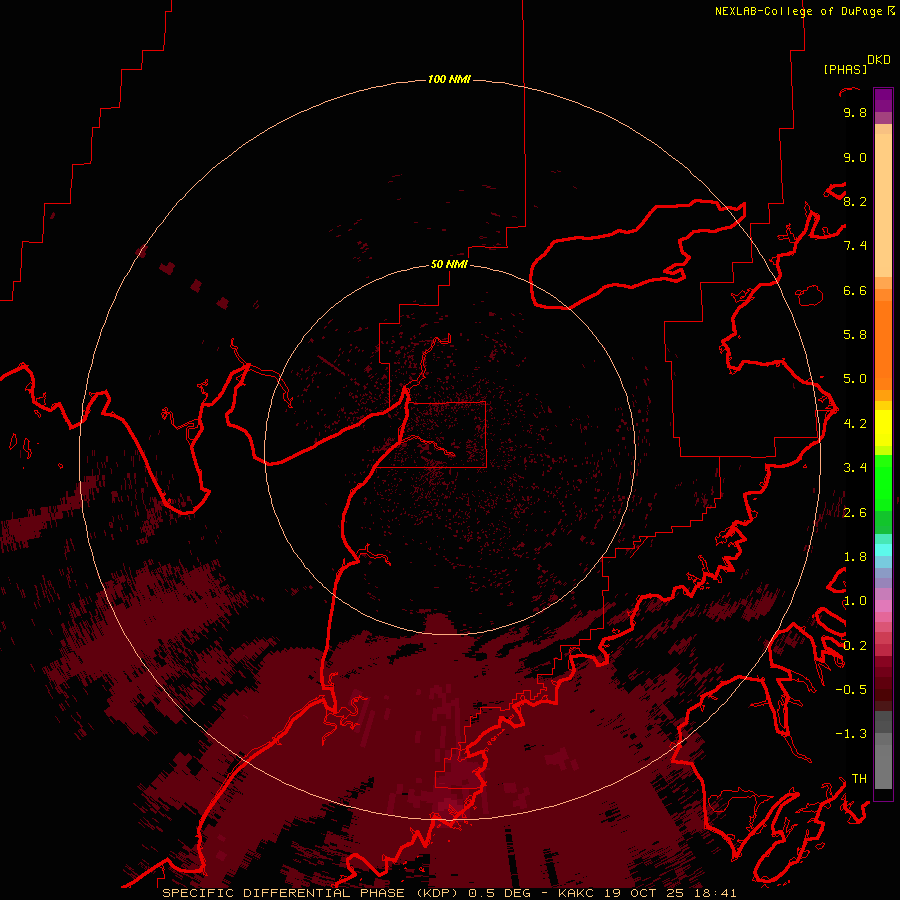Click the TH threshold label on the legend

click(x=859, y=779)
